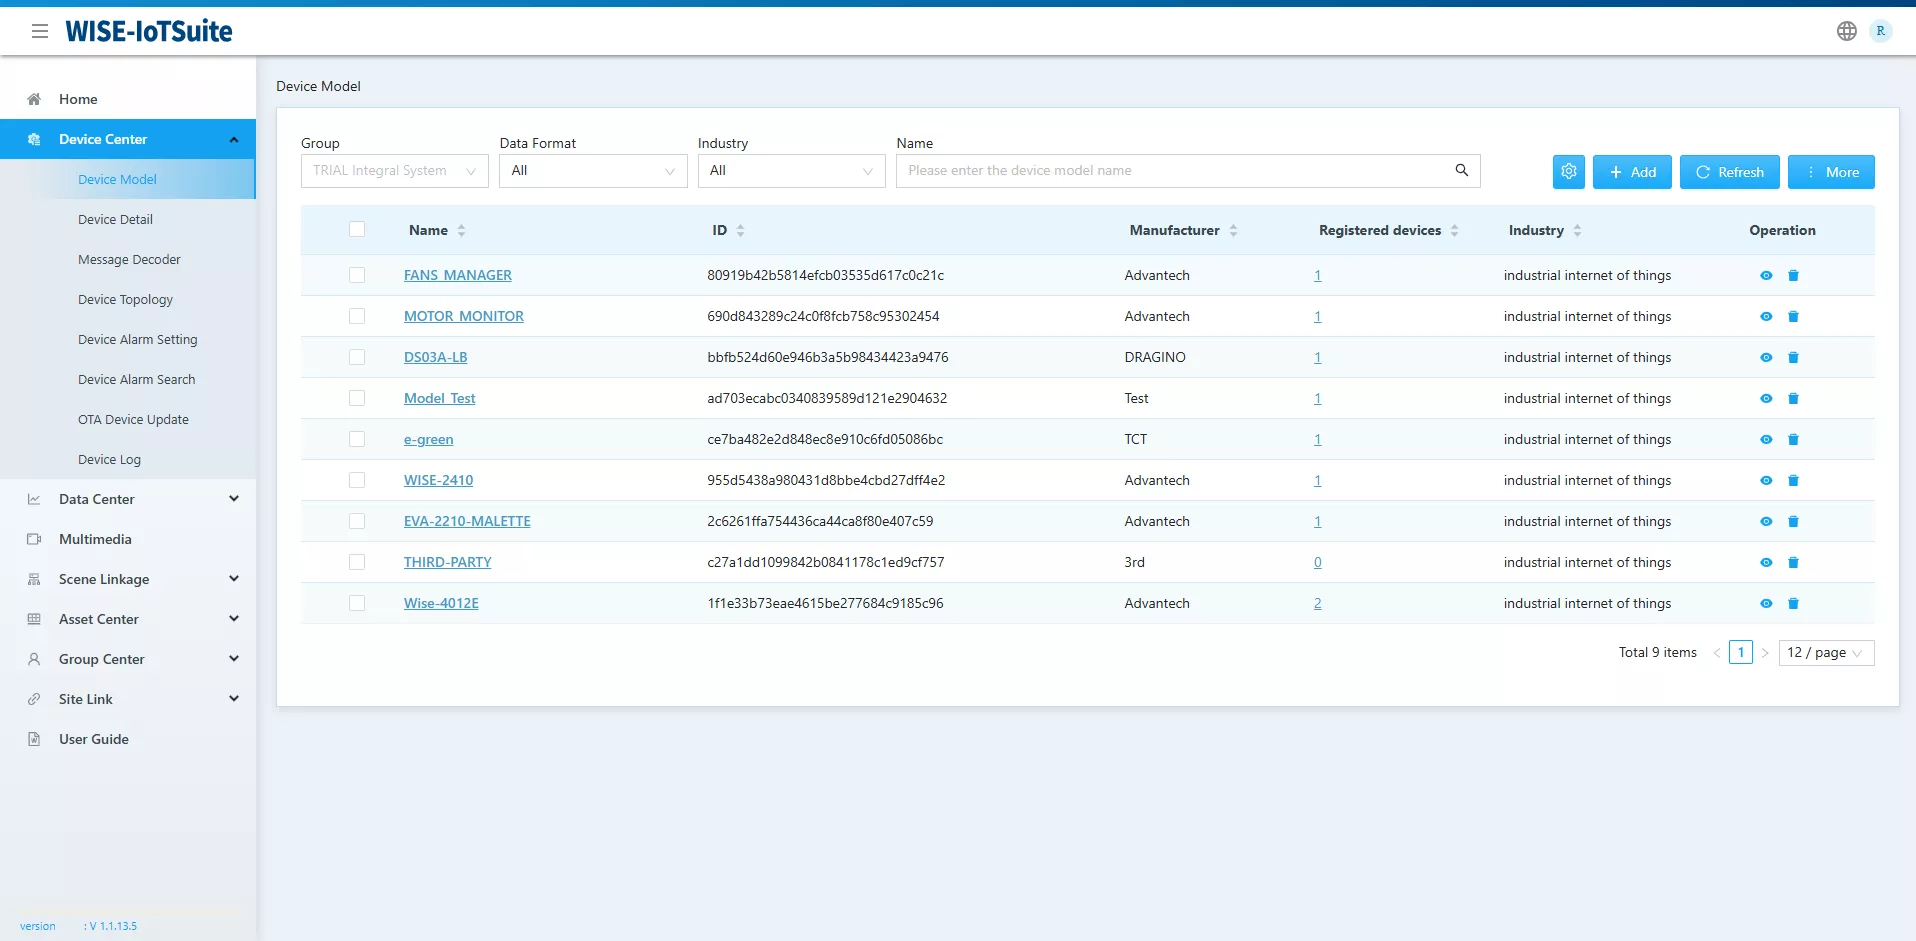Open the Data Format dropdown

point(593,171)
